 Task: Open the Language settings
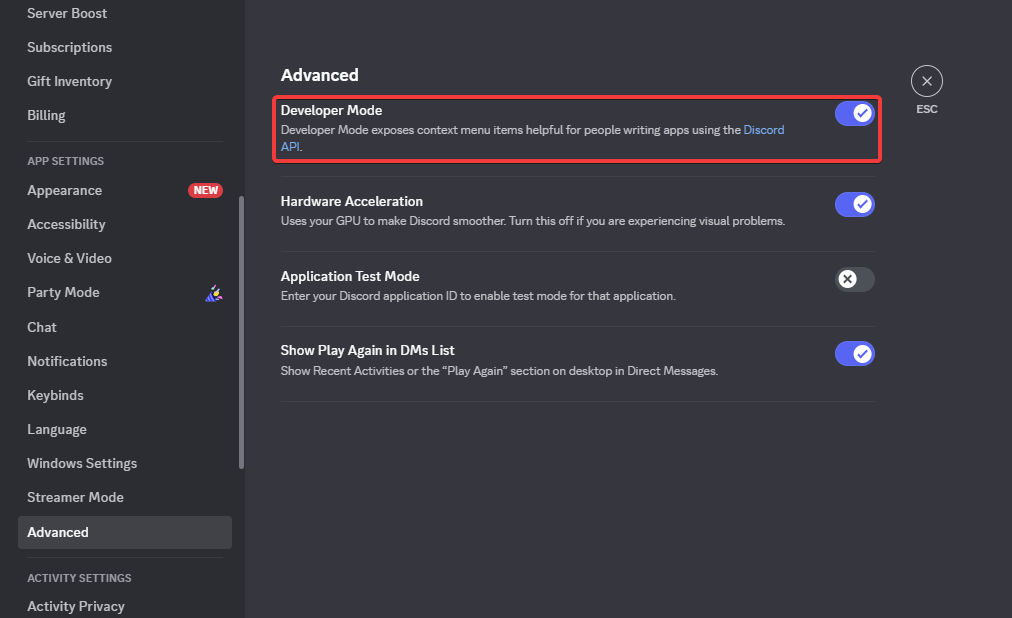(x=57, y=429)
